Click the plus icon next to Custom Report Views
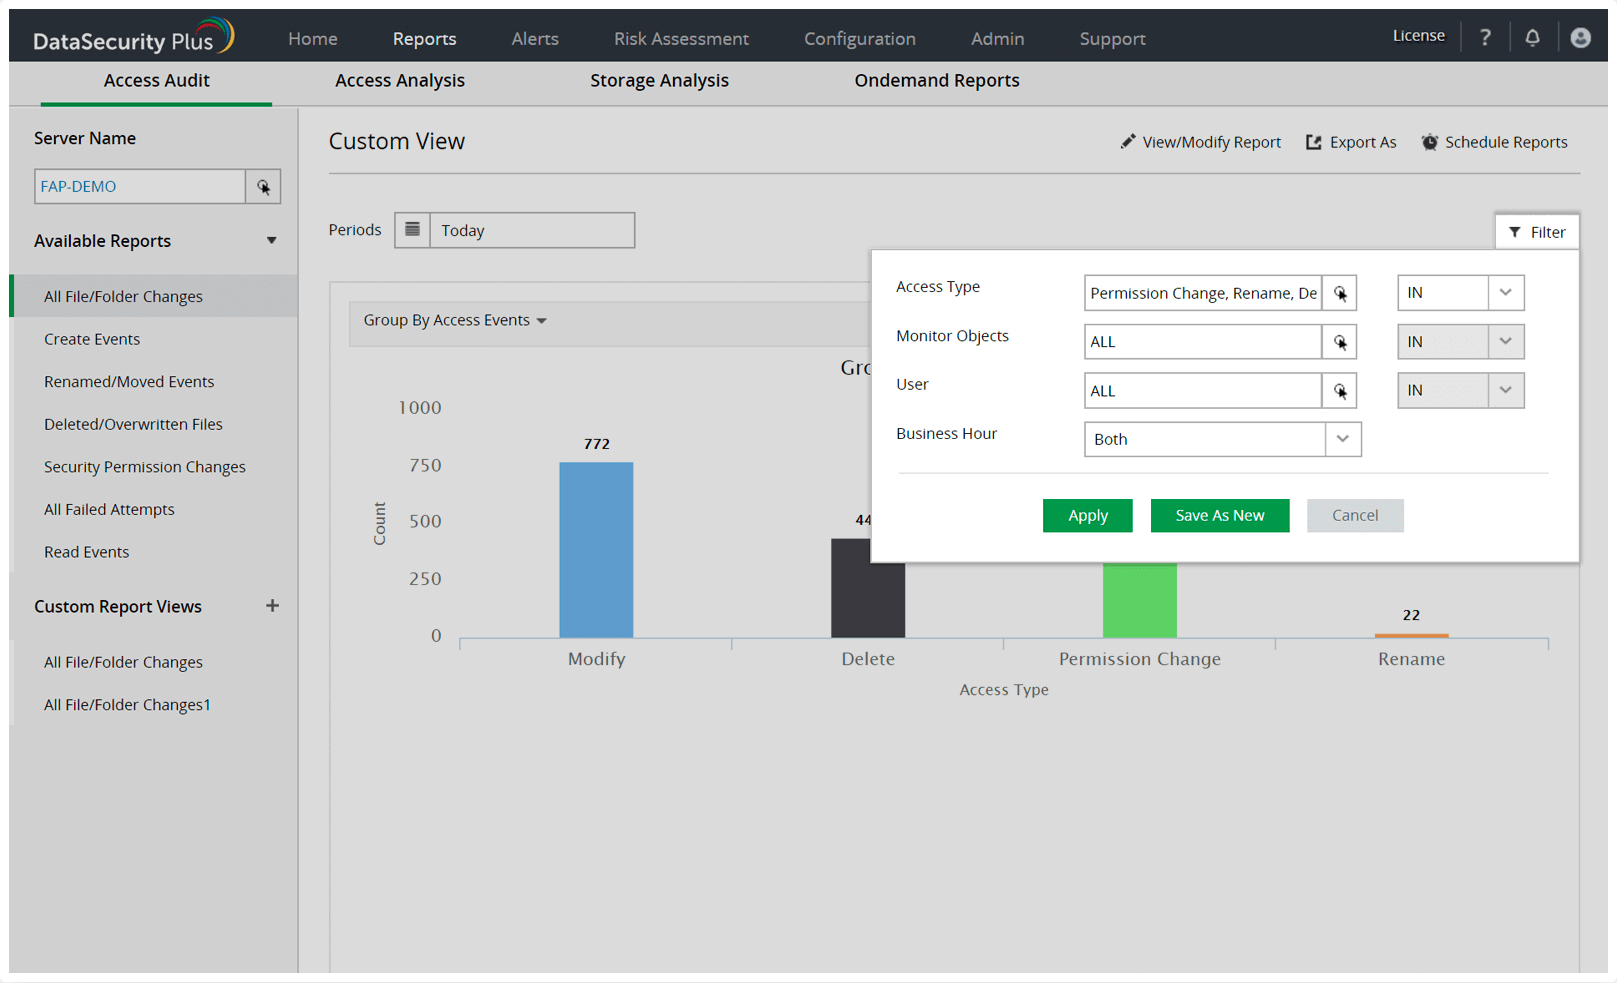 (272, 606)
